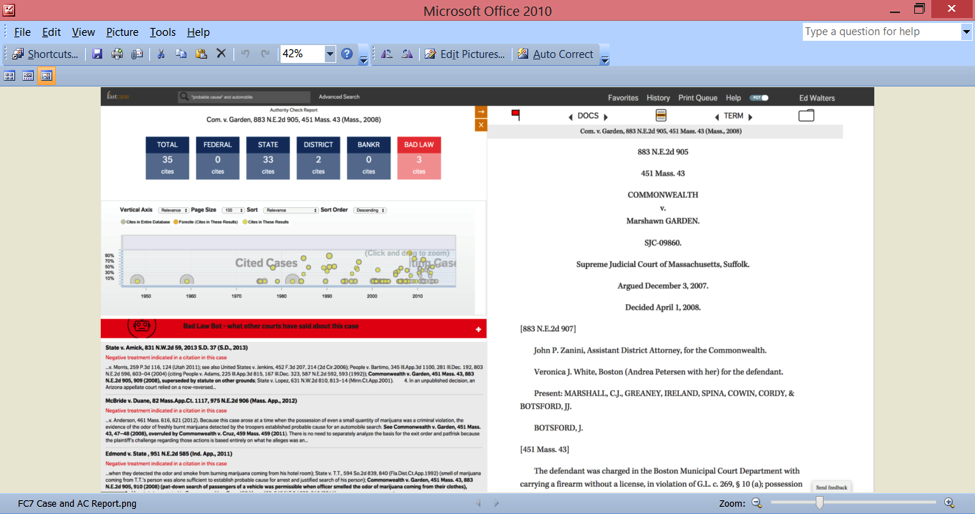Click the red flag icon above the case text
This screenshot has height=514, width=975.
click(x=515, y=114)
